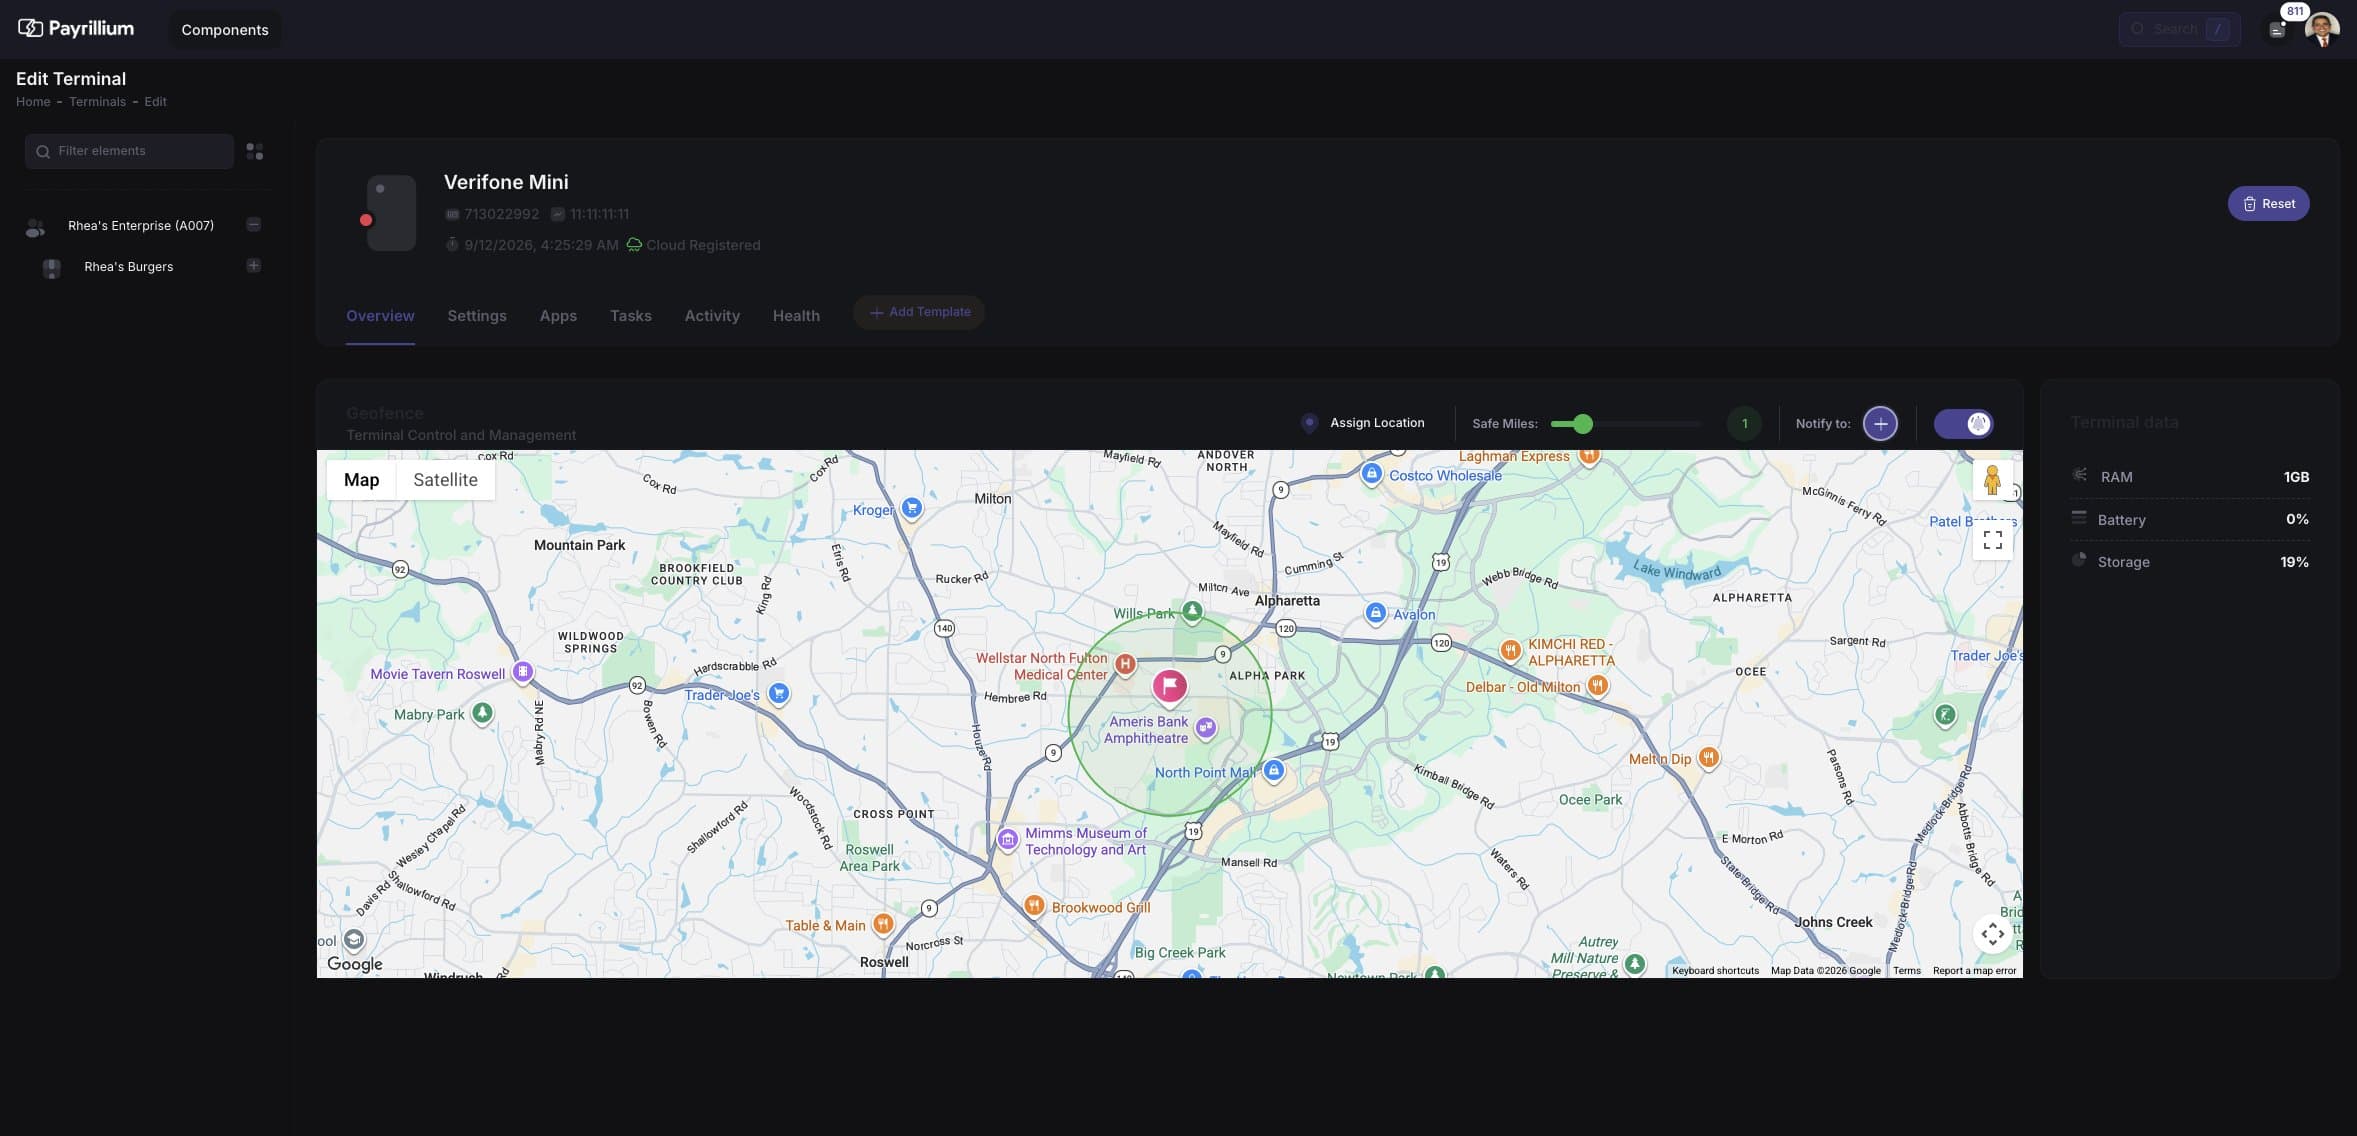Click North Point Mall marker
This screenshot has width=2357, height=1136.
[1273, 771]
